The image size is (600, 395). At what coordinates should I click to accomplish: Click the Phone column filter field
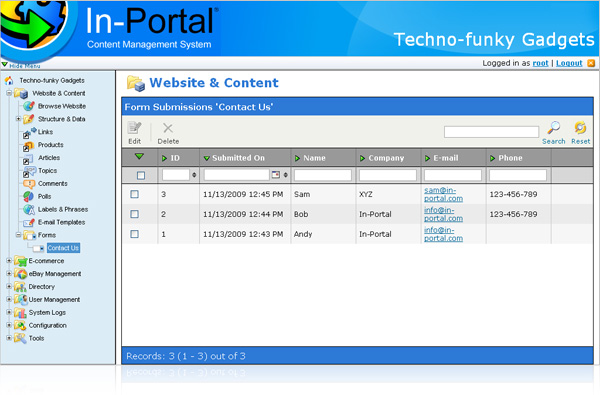coord(518,175)
